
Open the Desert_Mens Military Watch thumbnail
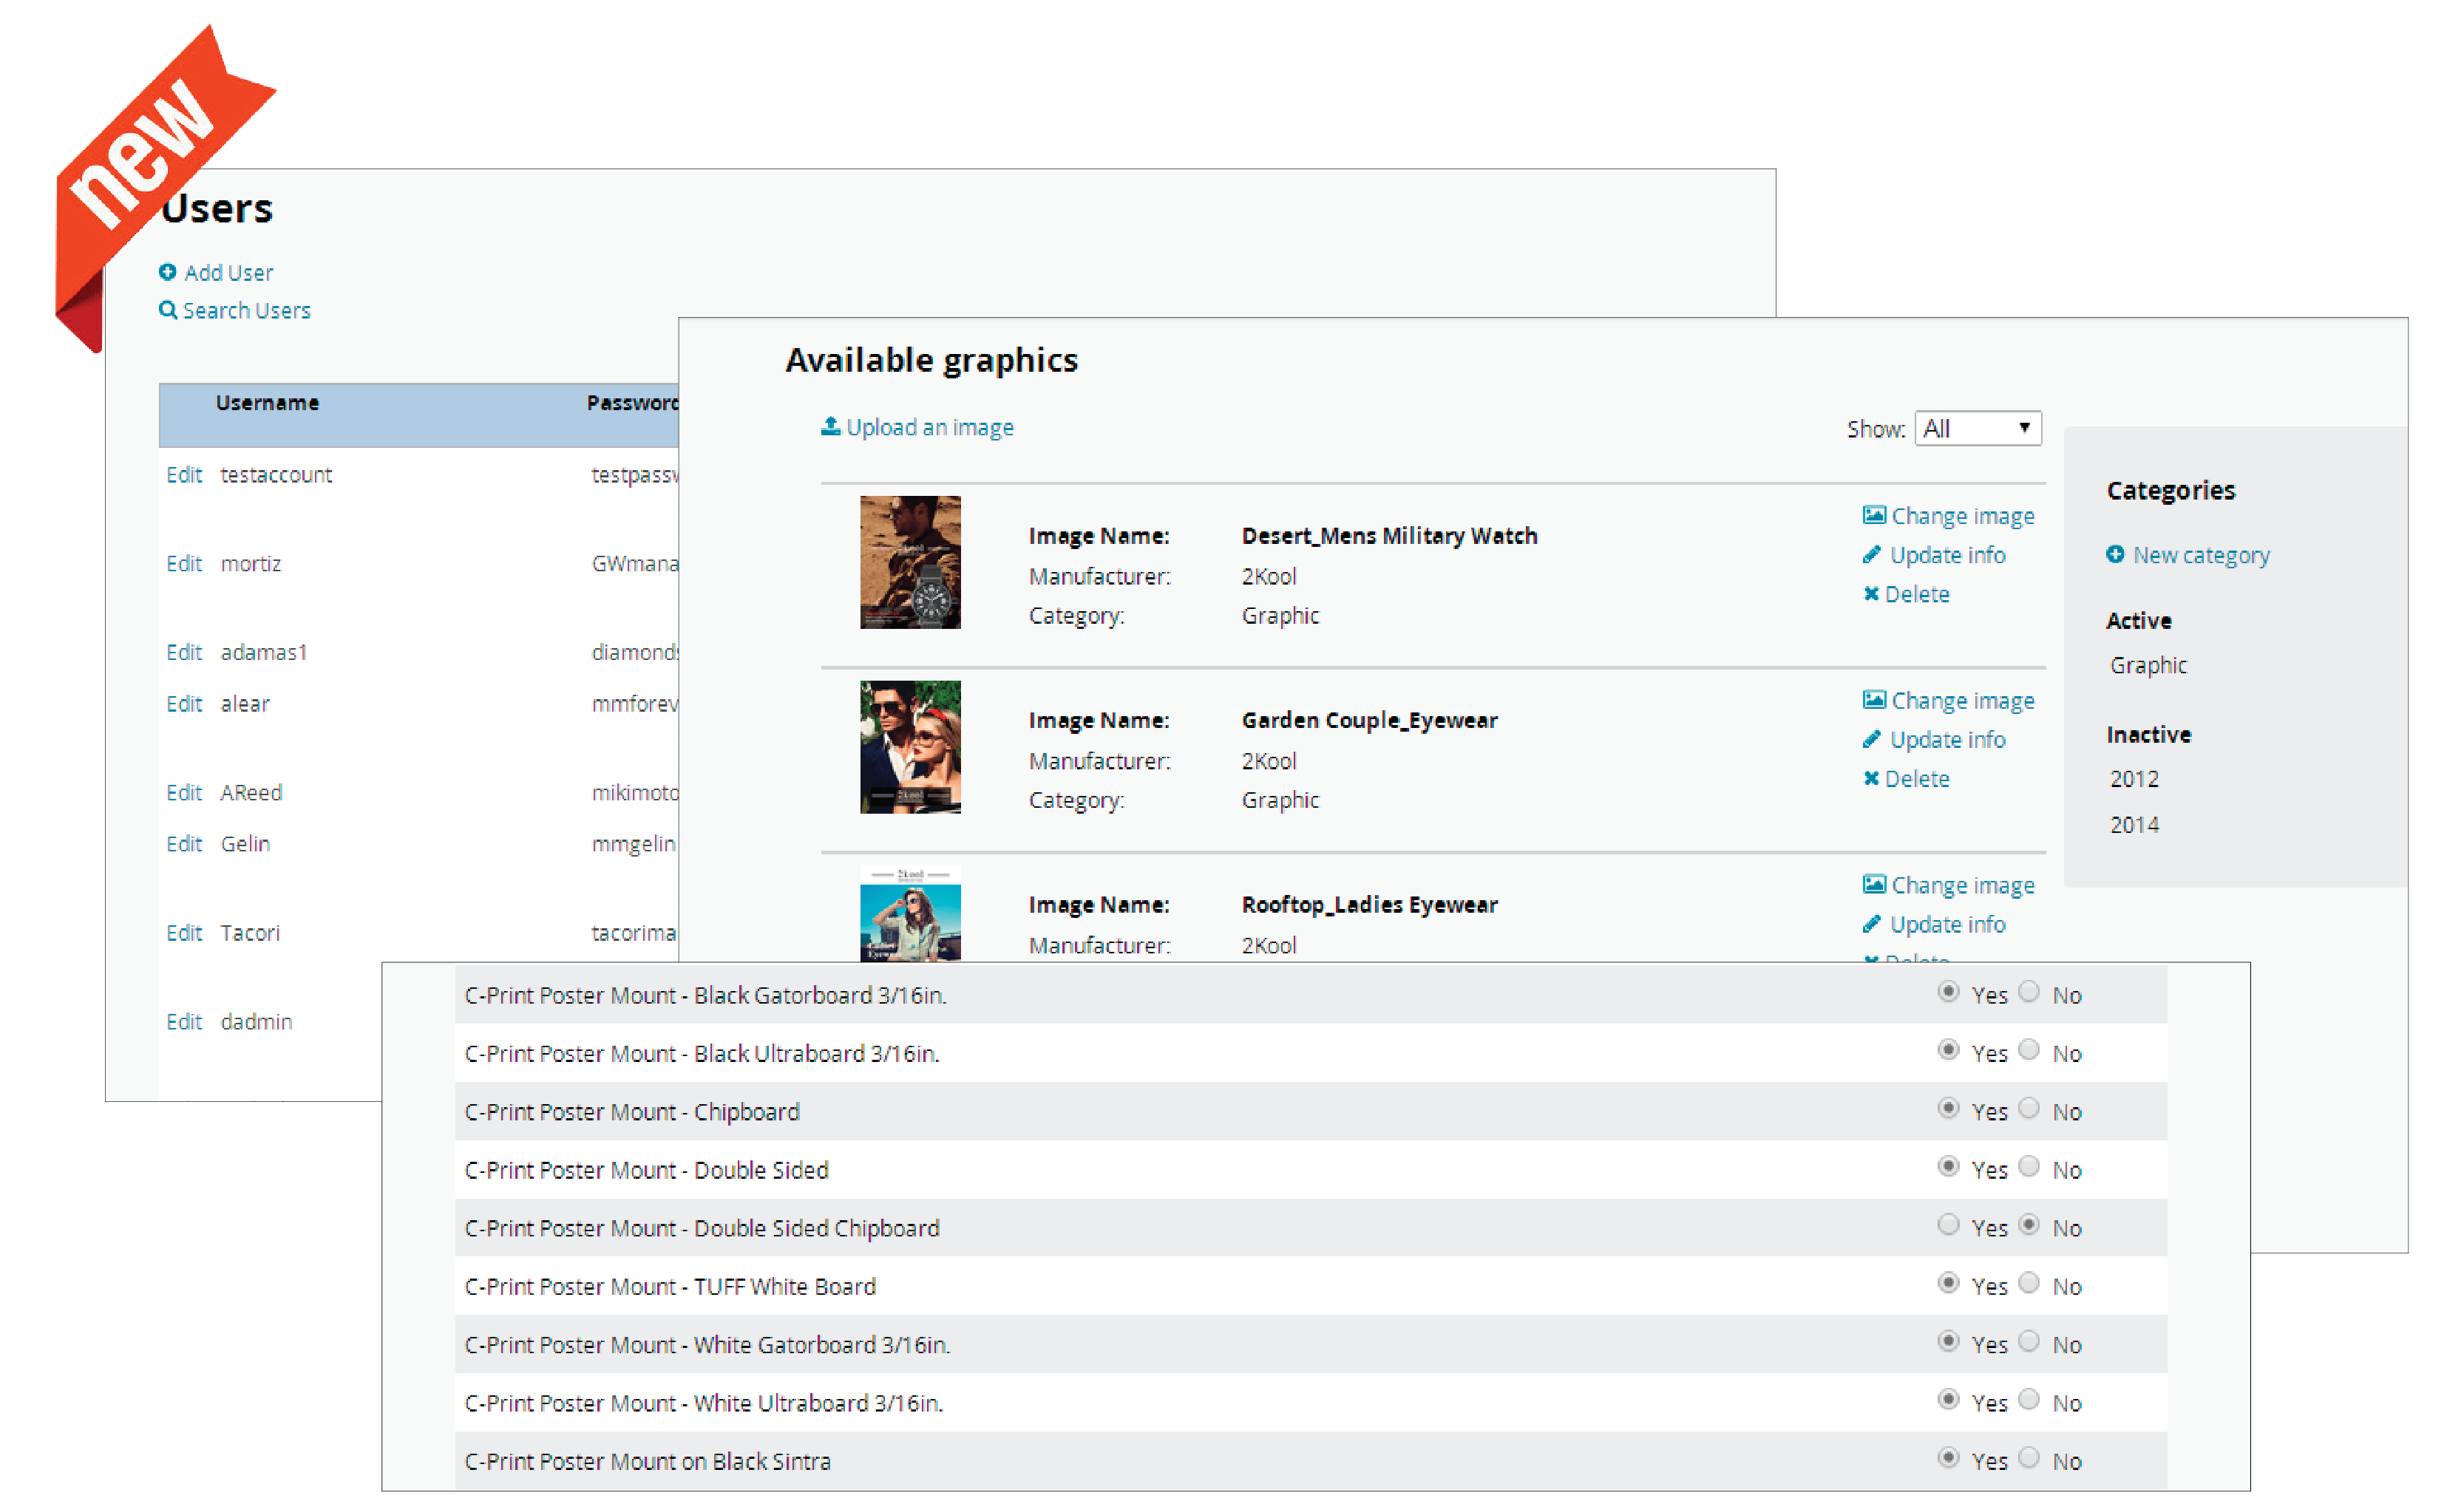pos(910,562)
